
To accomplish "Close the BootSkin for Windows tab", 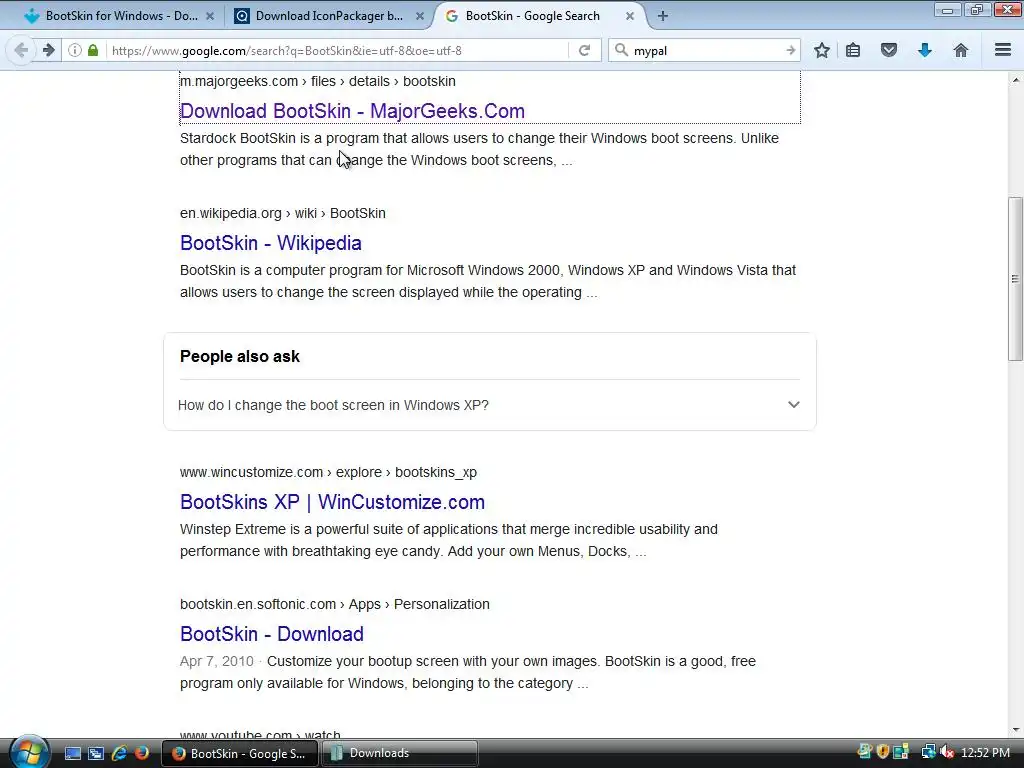I will tap(210, 16).
